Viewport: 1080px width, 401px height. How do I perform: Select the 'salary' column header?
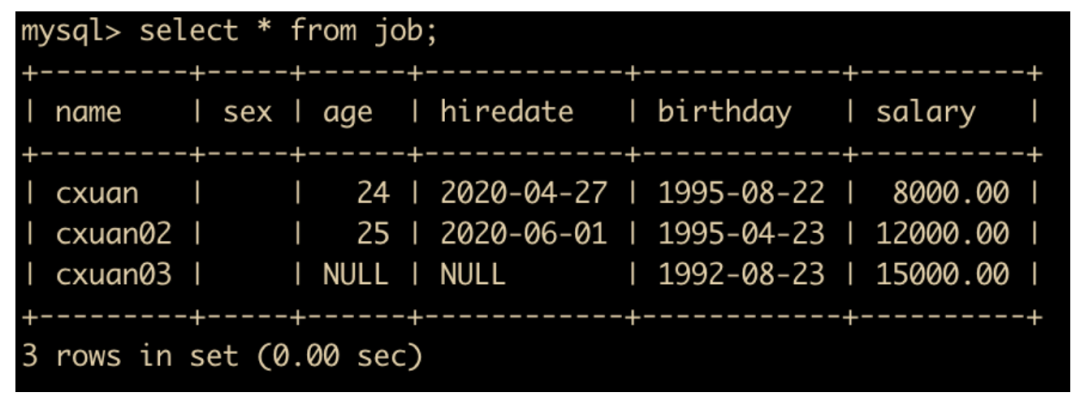pos(925,112)
